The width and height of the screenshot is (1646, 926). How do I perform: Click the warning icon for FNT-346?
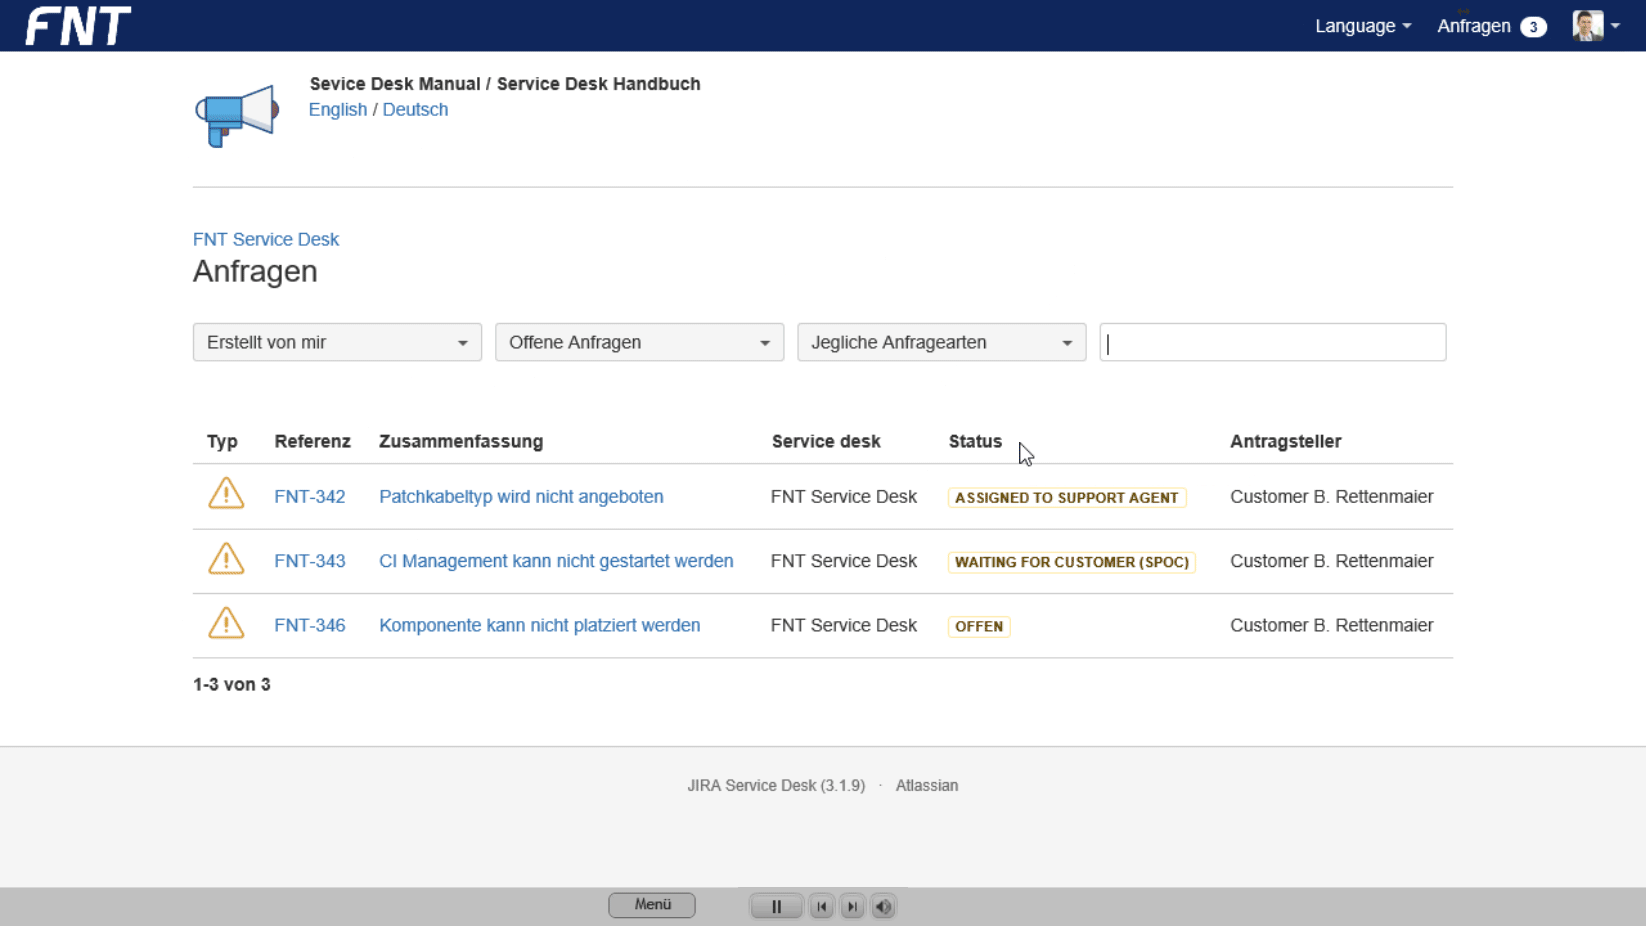point(226,623)
